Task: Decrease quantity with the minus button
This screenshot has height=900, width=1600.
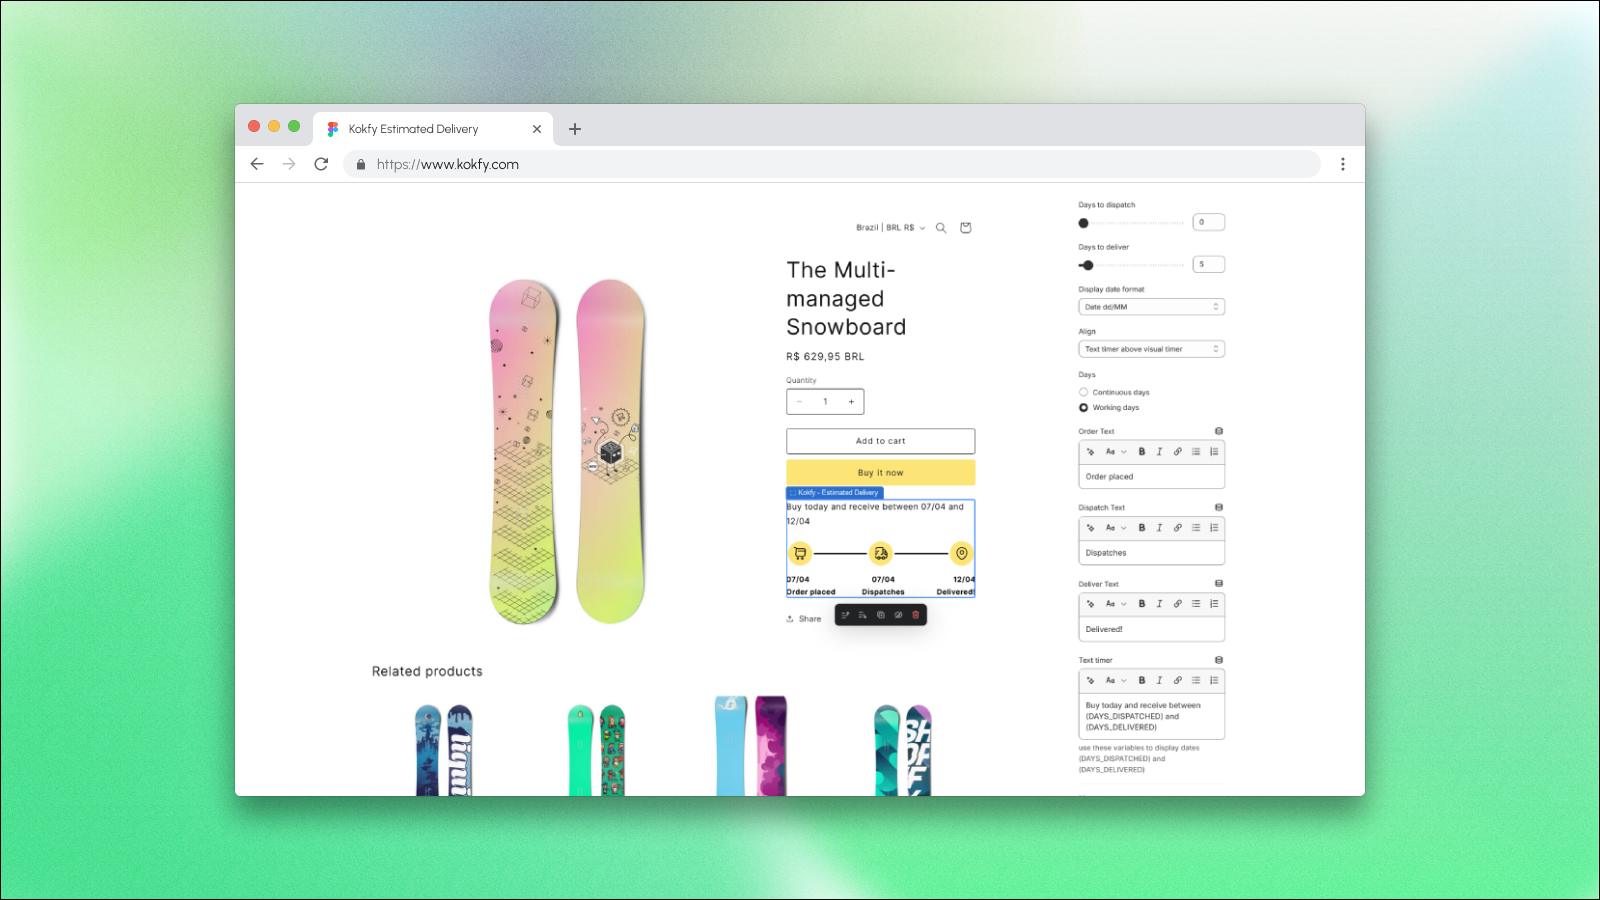Action: 800,402
